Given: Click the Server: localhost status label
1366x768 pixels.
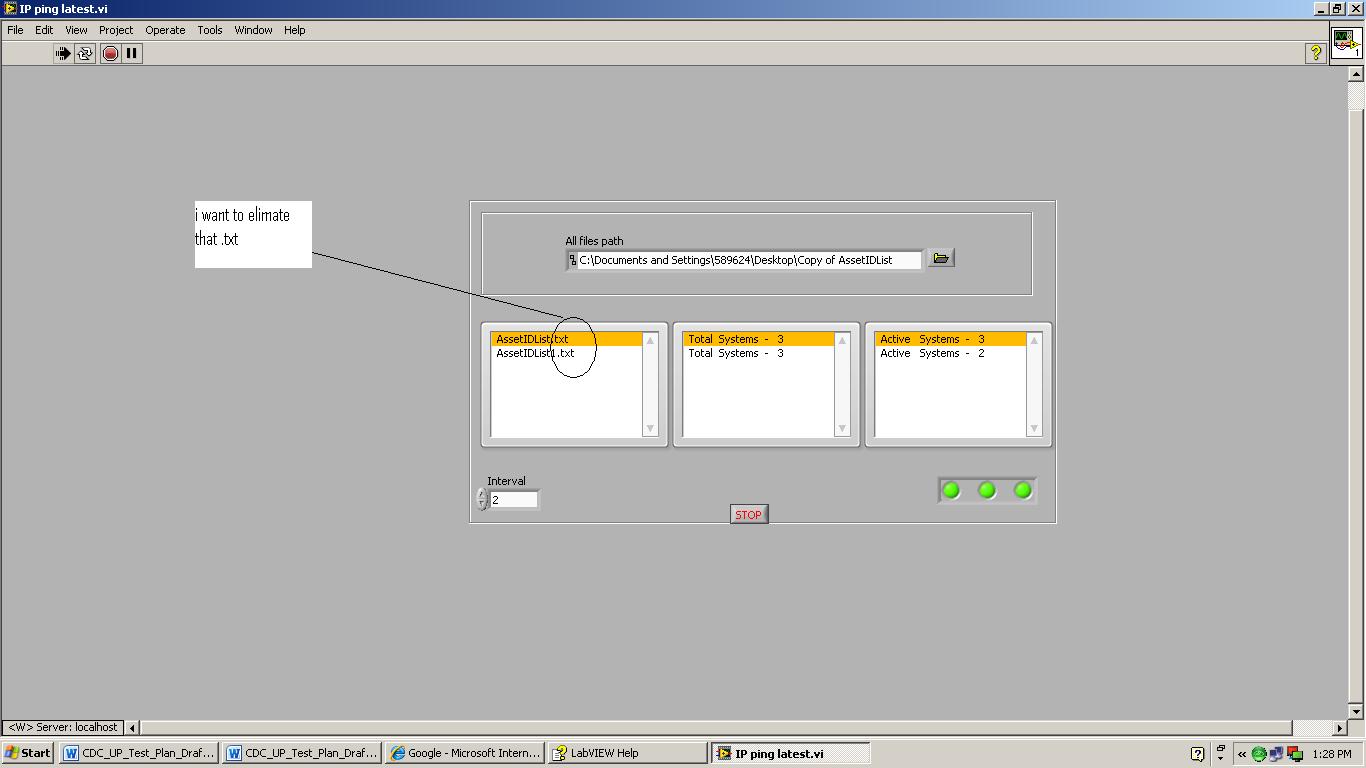Looking at the screenshot, I should pyautogui.click(x=63, y=727).
